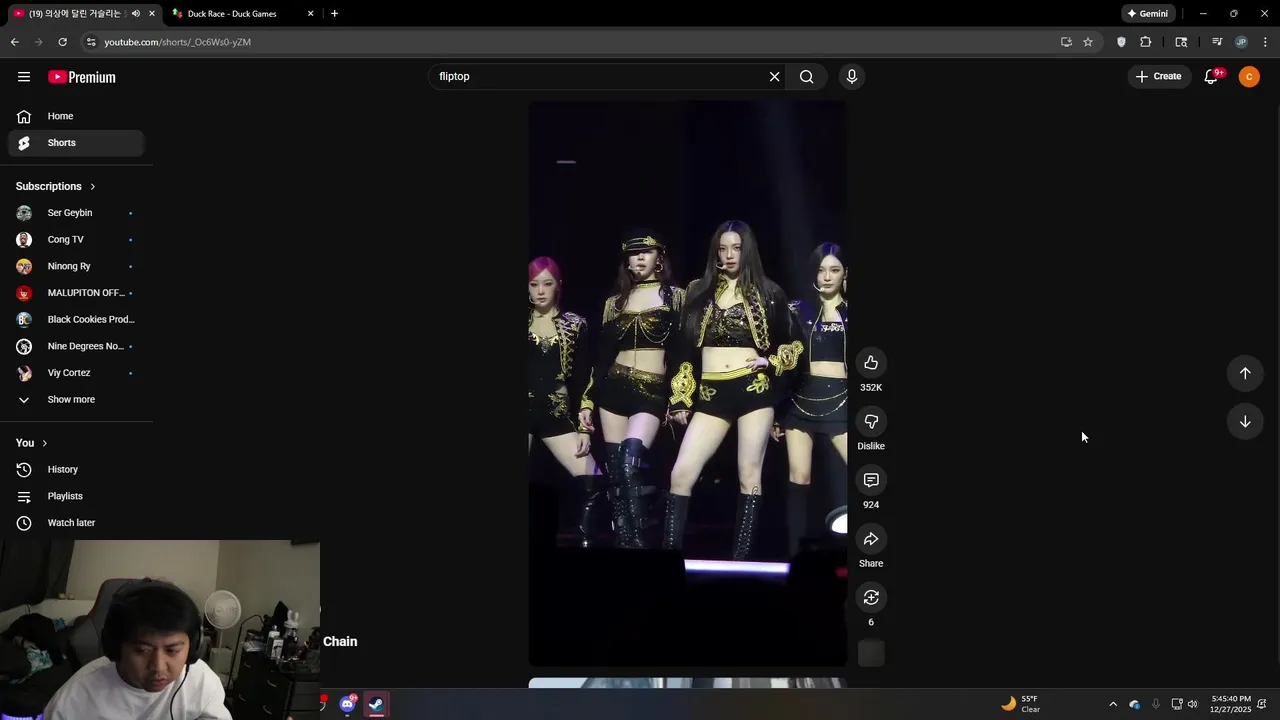The height and width of the screenshot is (720, 1280).
Task: Expand subscriptions list with Show more
Action: click(76, 399)
